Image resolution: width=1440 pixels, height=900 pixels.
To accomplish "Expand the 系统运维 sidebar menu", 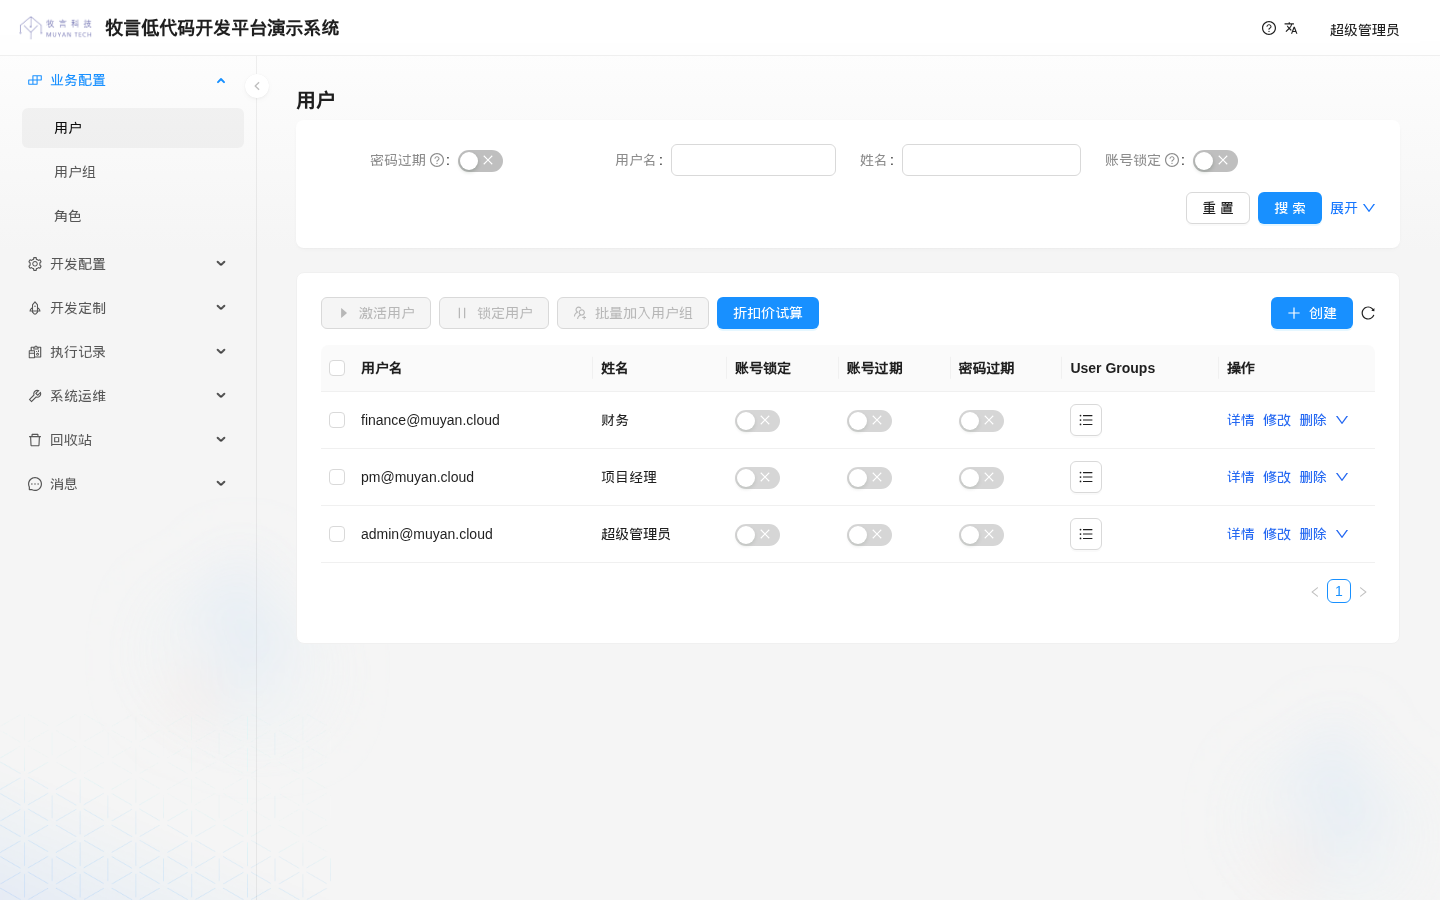I will click(133, 396).
